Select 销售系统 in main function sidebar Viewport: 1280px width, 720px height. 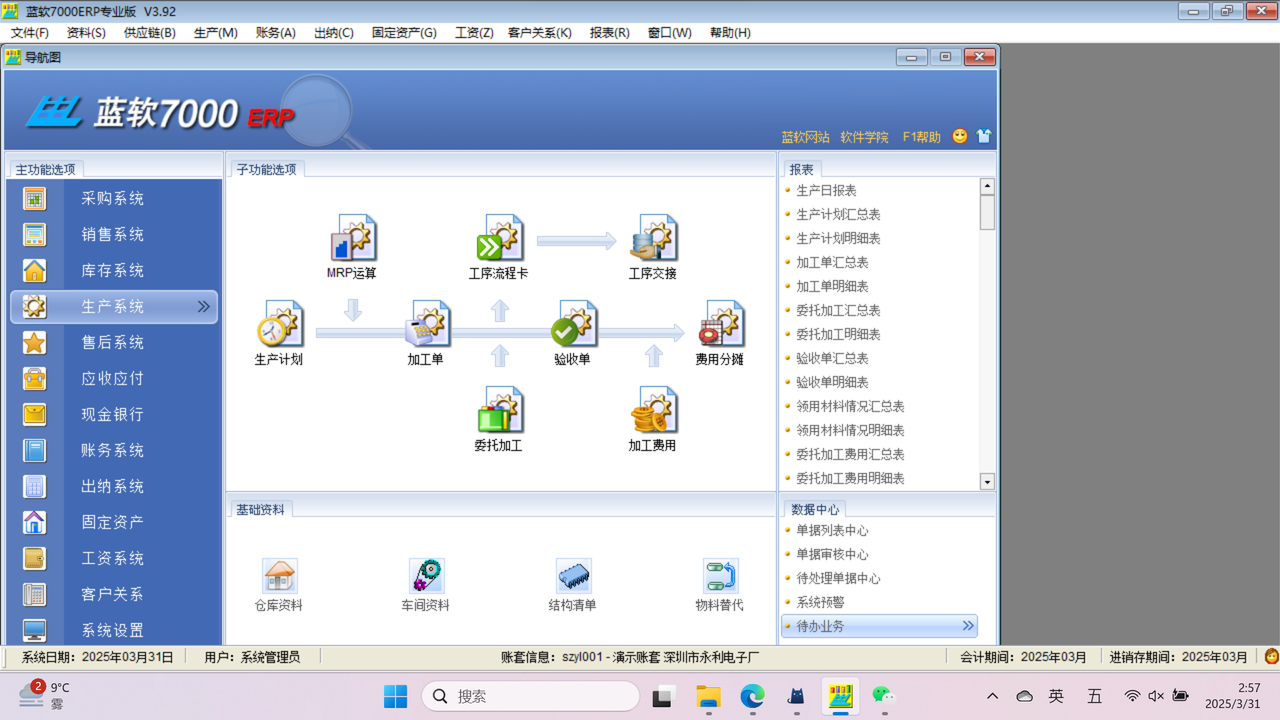(x=114, y=235)
